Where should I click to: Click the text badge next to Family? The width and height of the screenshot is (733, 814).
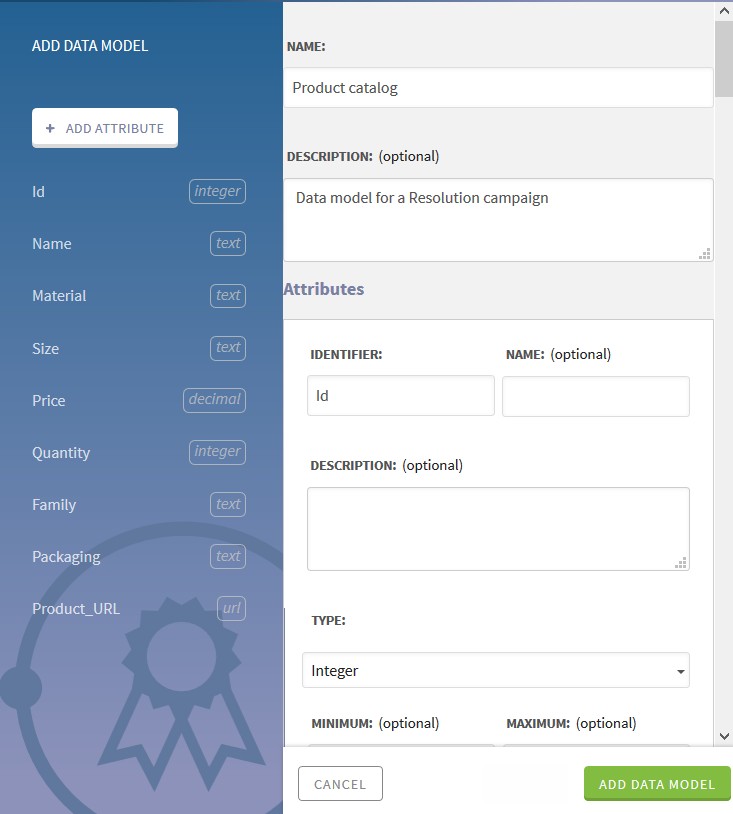pyautogui.click(x=228, y=504)
